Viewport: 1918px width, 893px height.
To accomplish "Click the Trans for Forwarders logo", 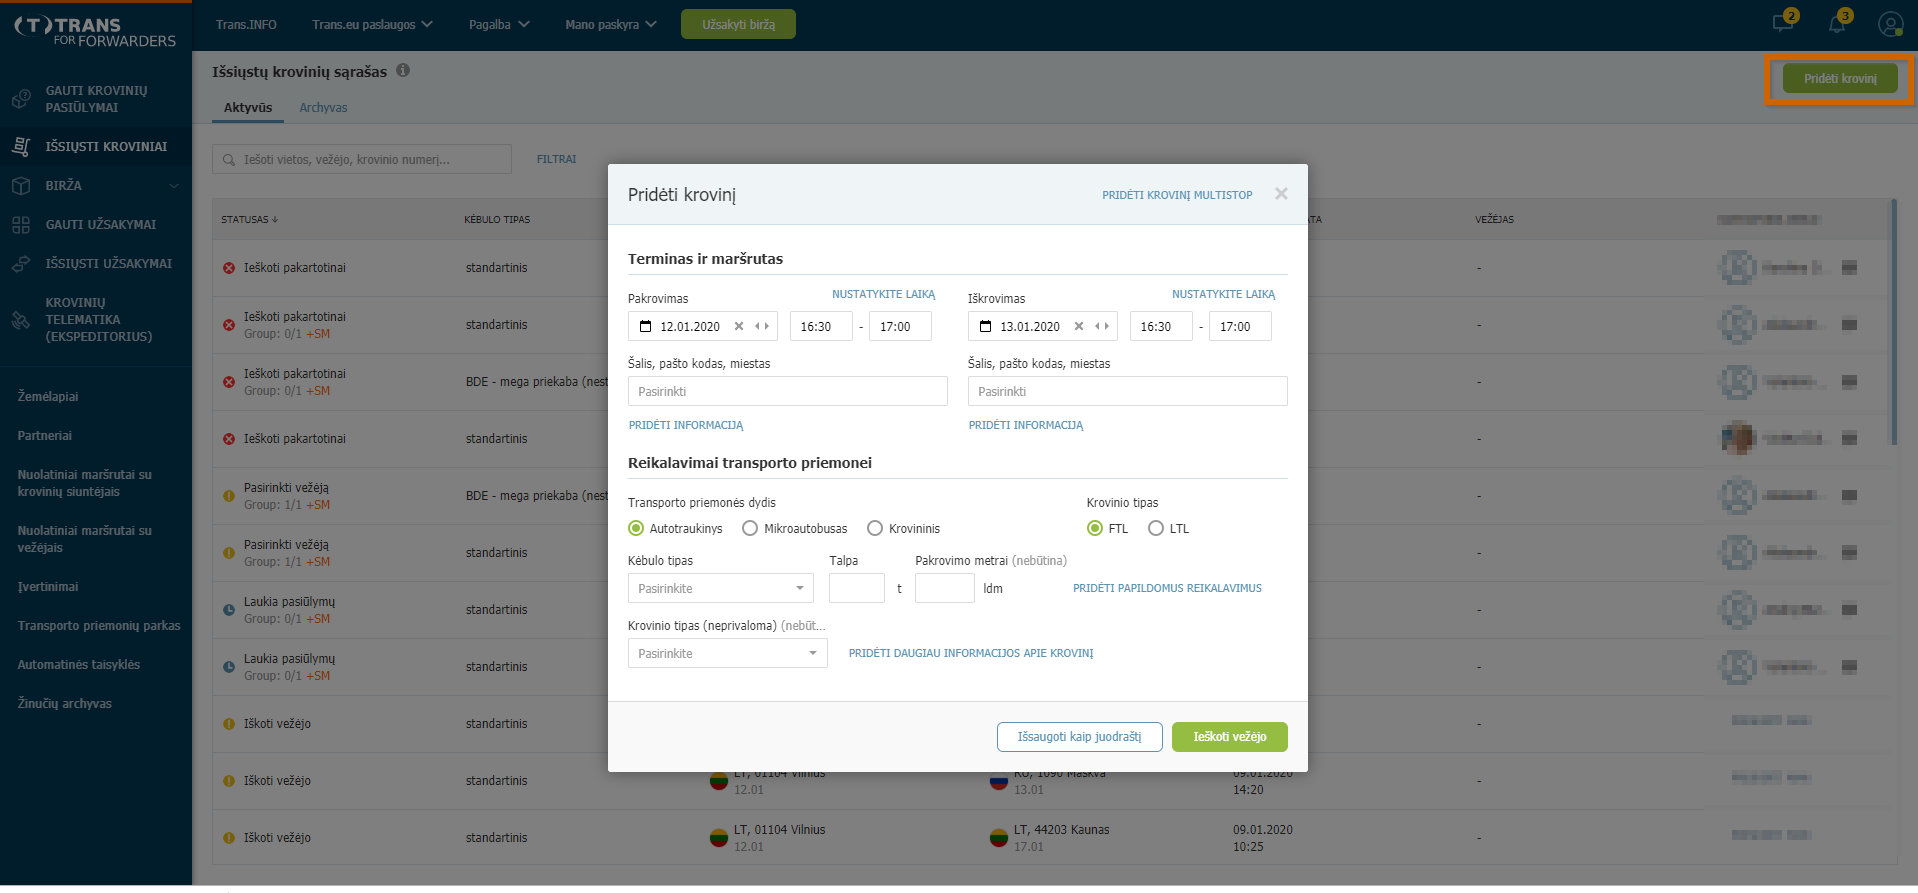I will click(95, 31).
